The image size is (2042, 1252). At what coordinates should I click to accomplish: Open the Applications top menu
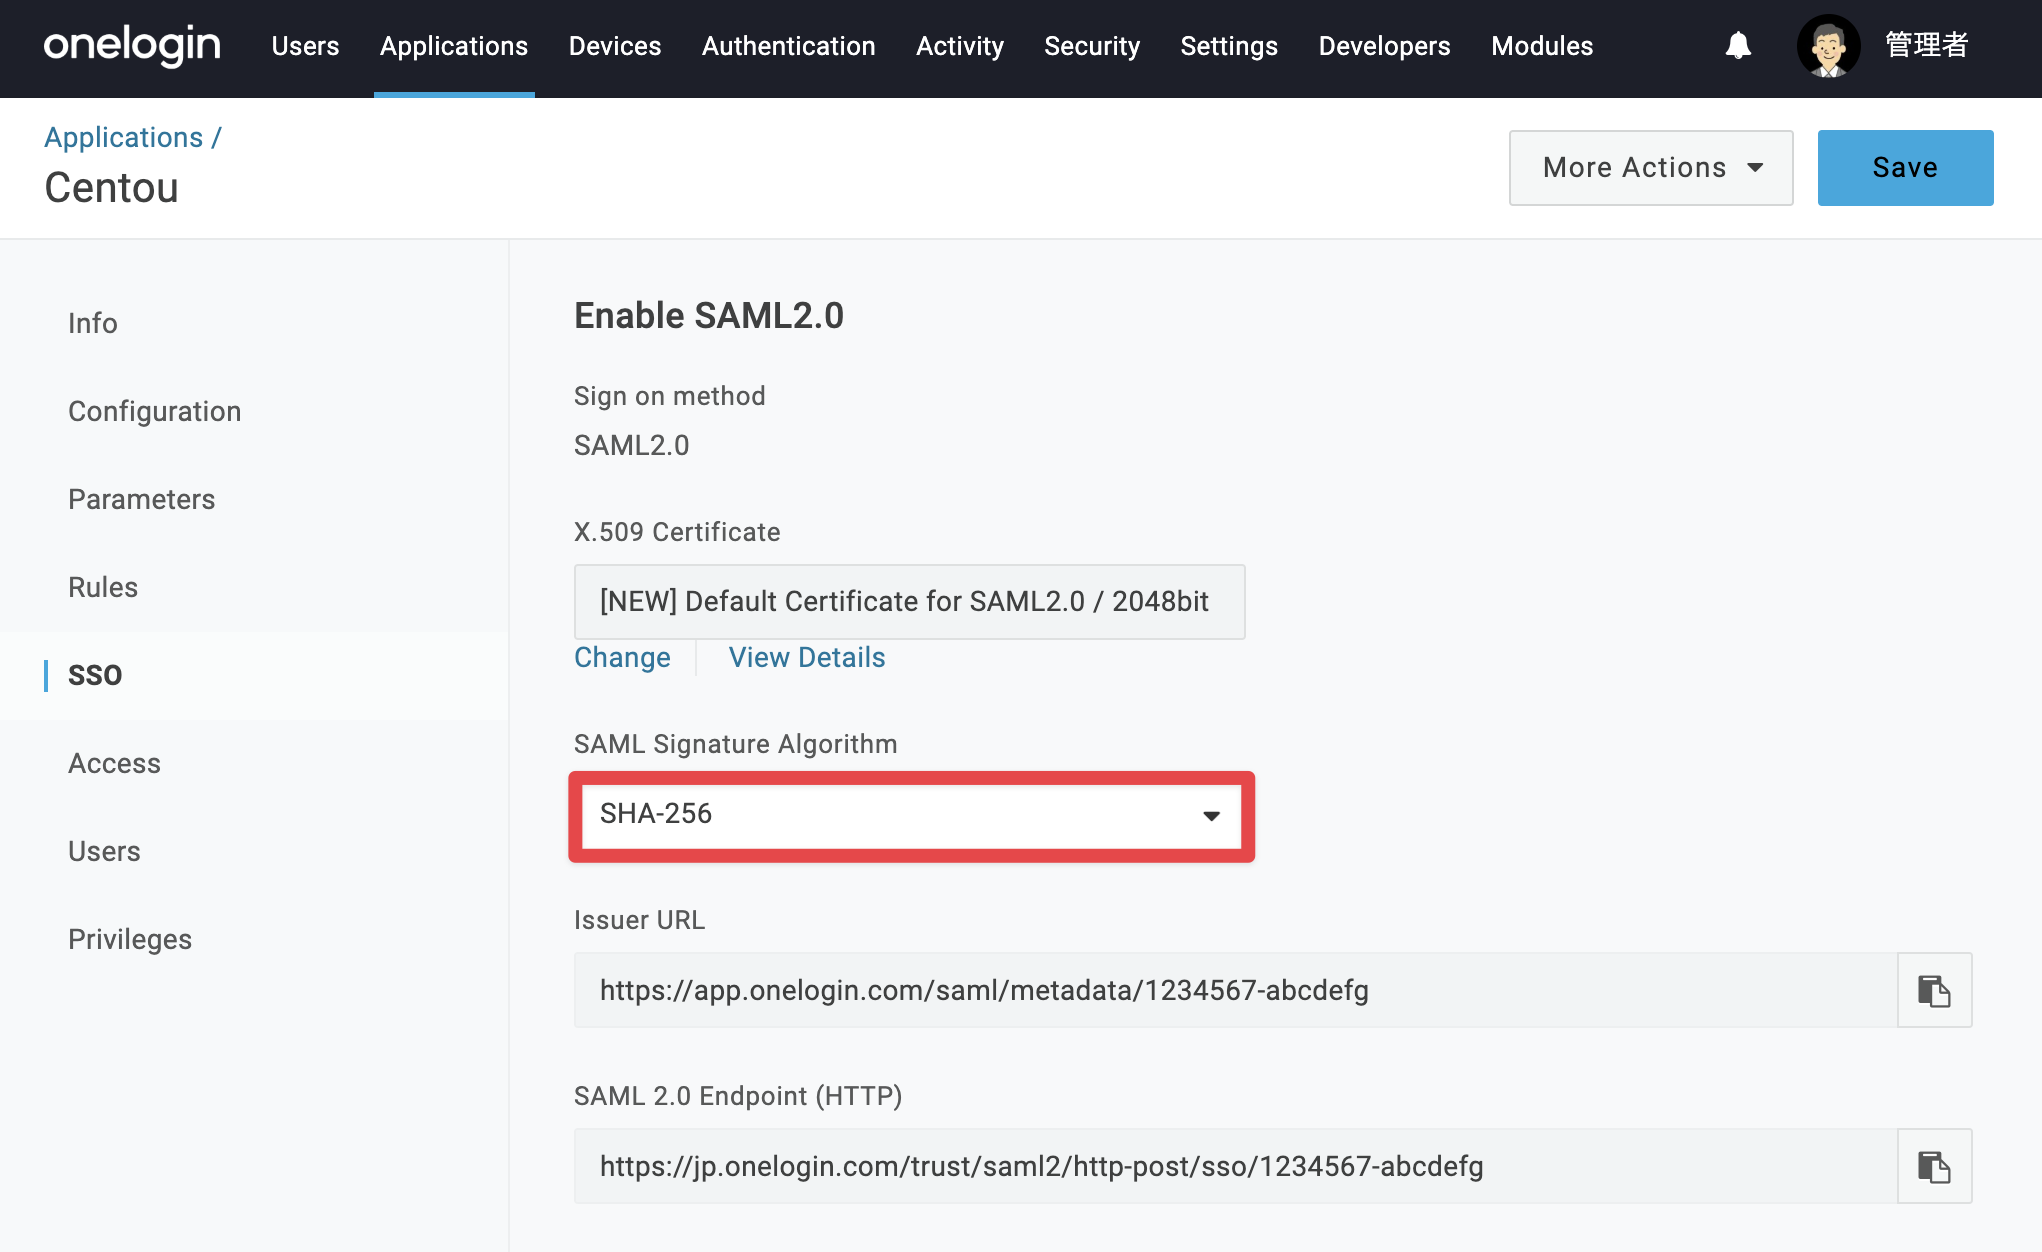[x=454, y=46]
